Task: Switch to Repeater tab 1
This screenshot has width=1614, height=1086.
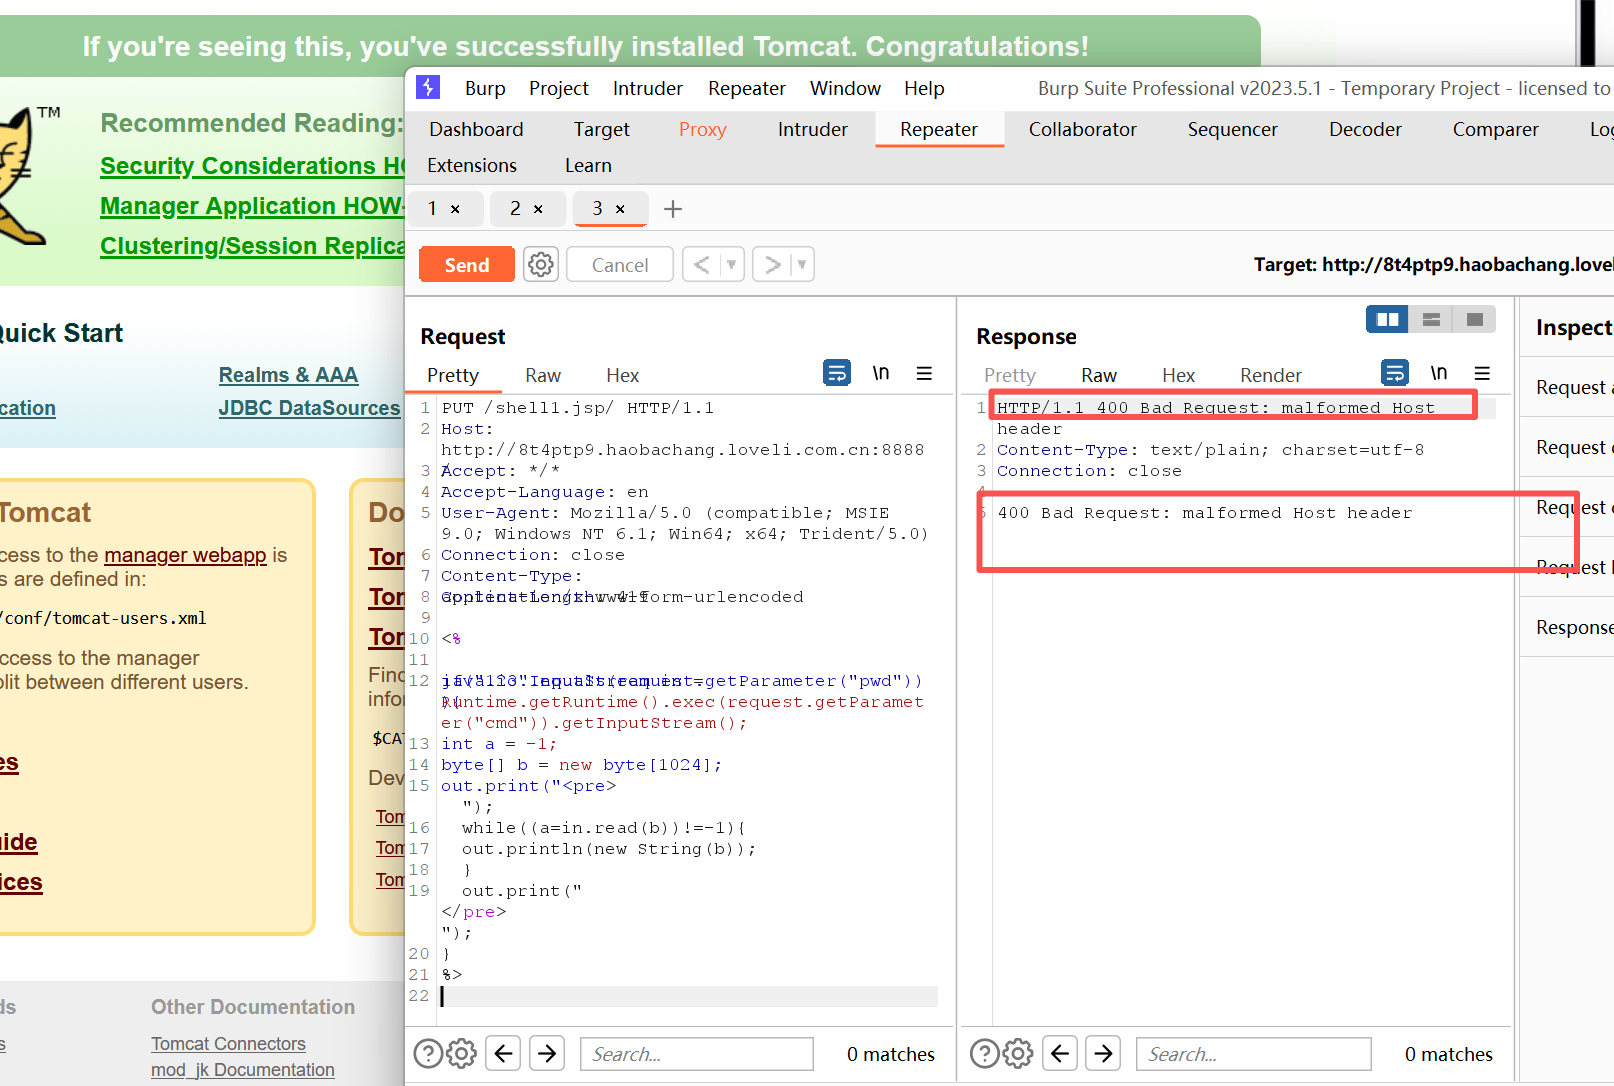Action: (432, 208)
